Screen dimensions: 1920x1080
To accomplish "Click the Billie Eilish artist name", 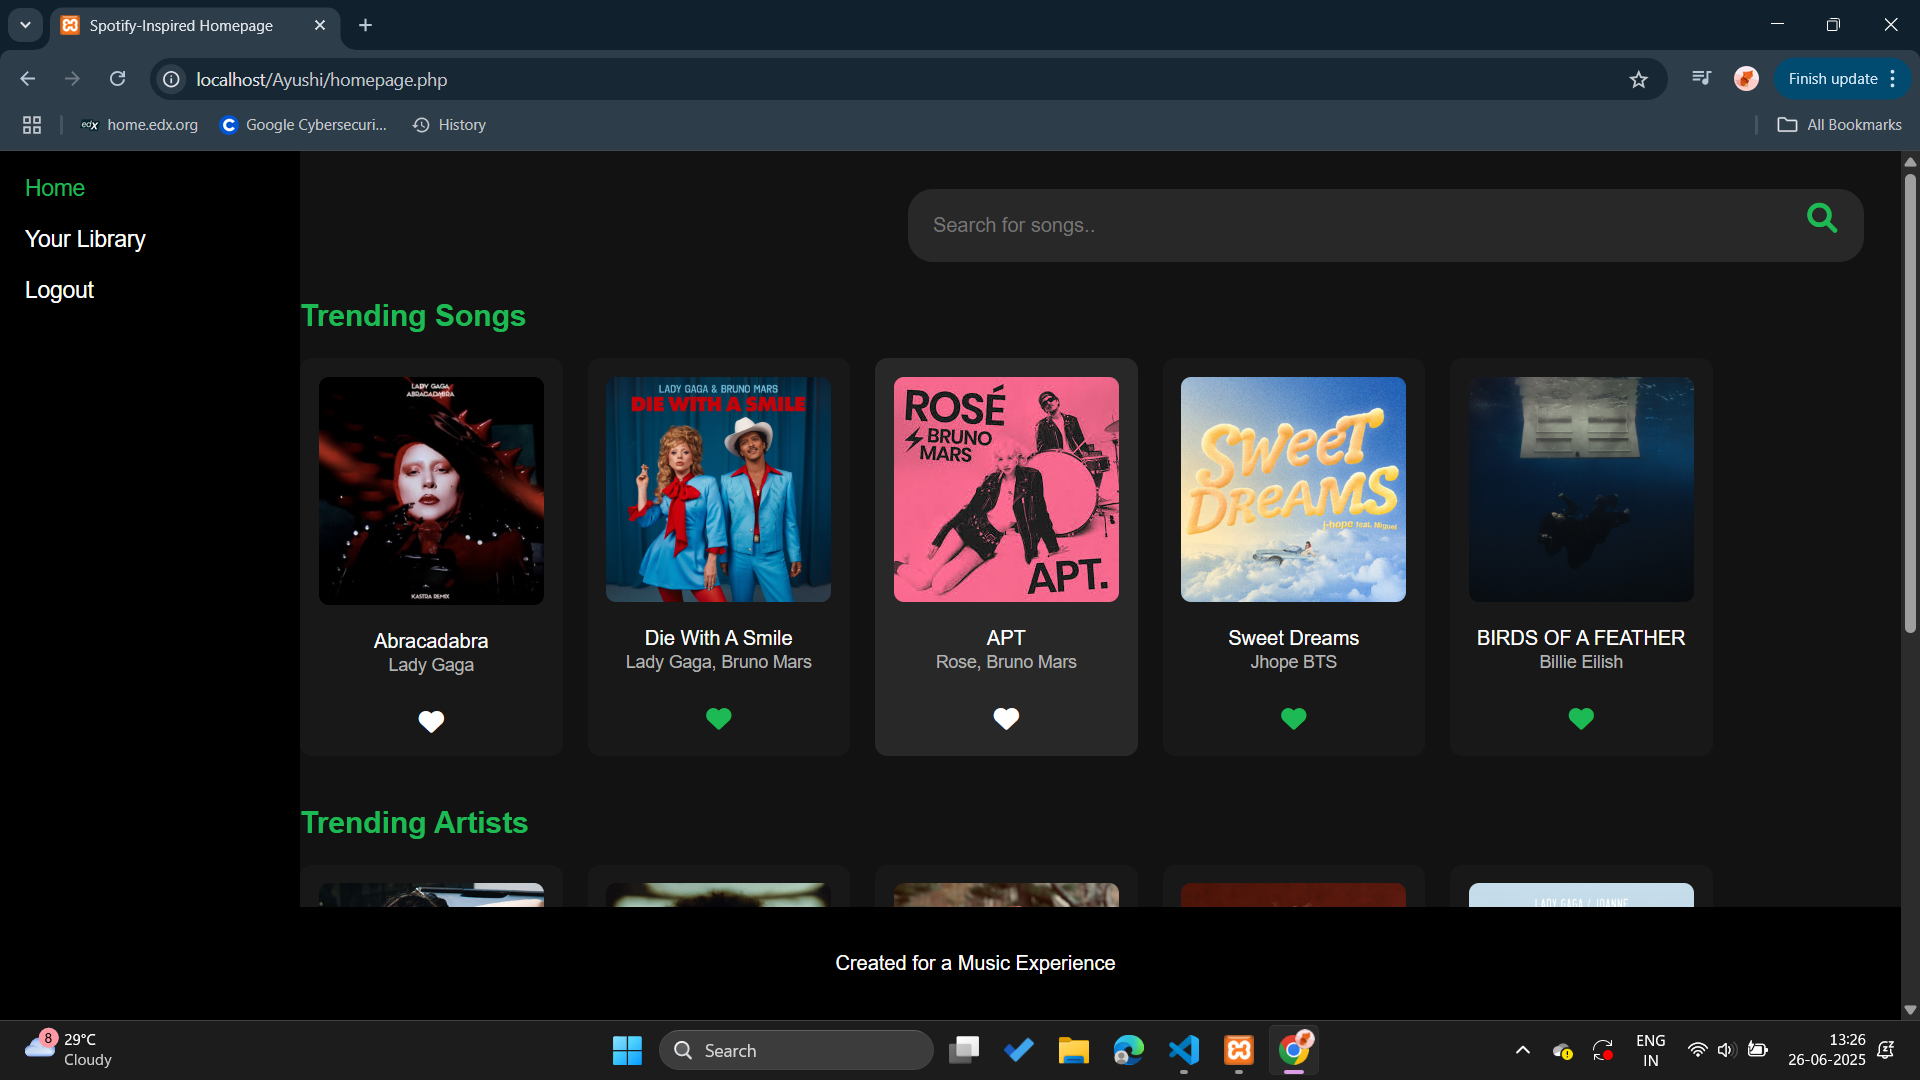I will [1581, 662].
